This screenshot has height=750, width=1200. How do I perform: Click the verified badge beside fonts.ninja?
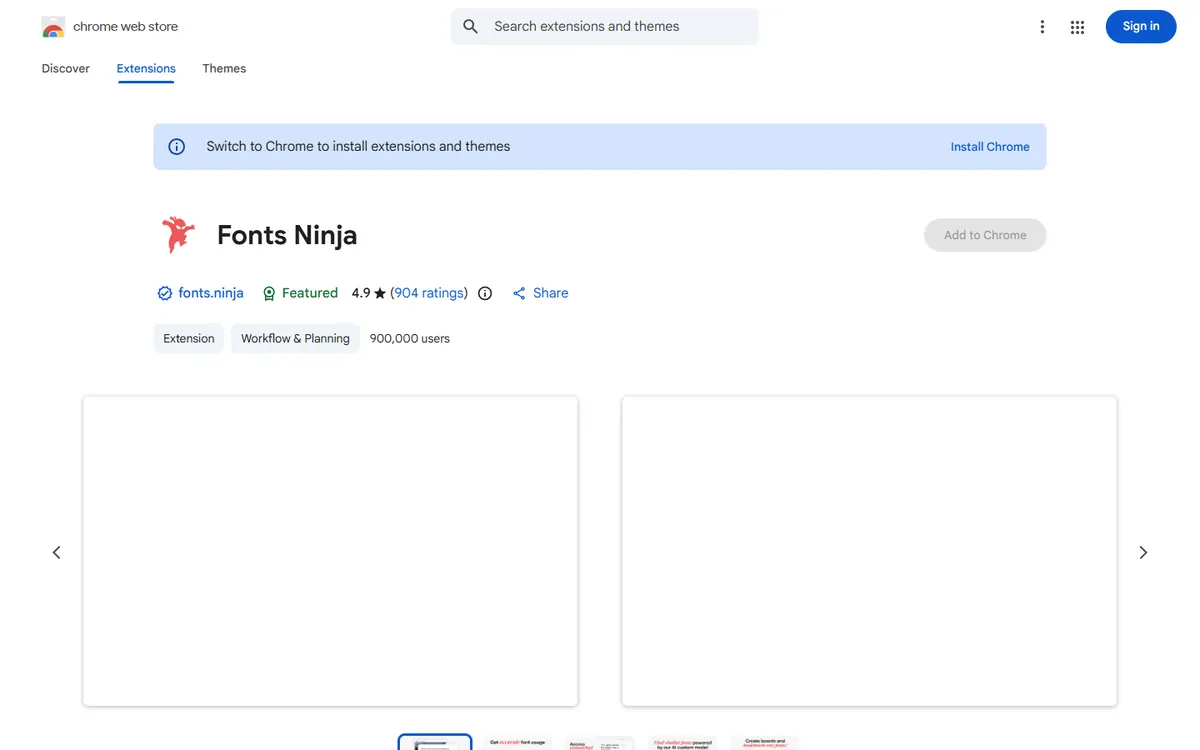(165, 293)
